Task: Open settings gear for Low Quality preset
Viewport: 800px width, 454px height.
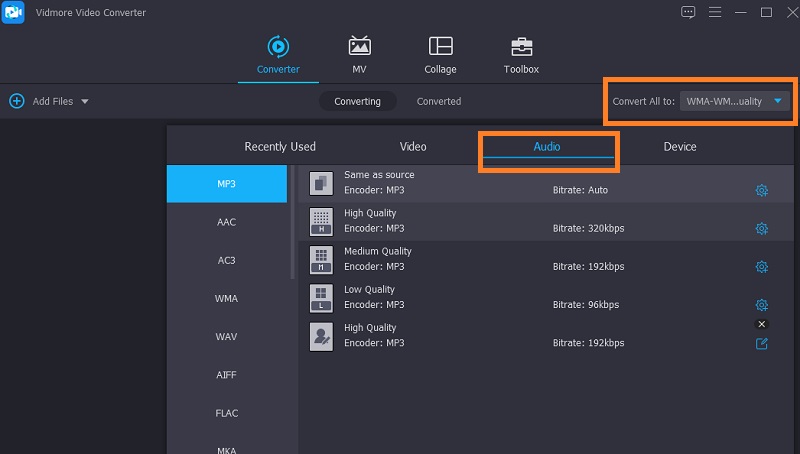Action: [x=761, y=305]
